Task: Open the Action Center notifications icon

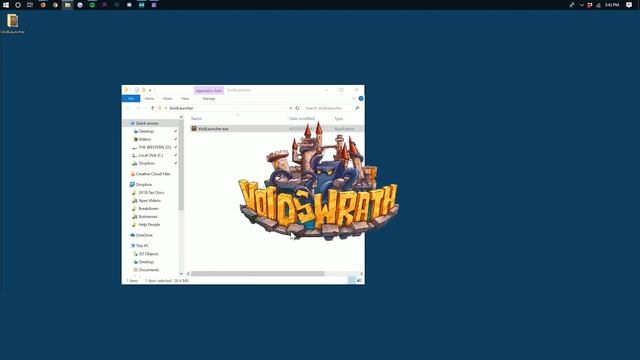Action: [x=629, y=5]
